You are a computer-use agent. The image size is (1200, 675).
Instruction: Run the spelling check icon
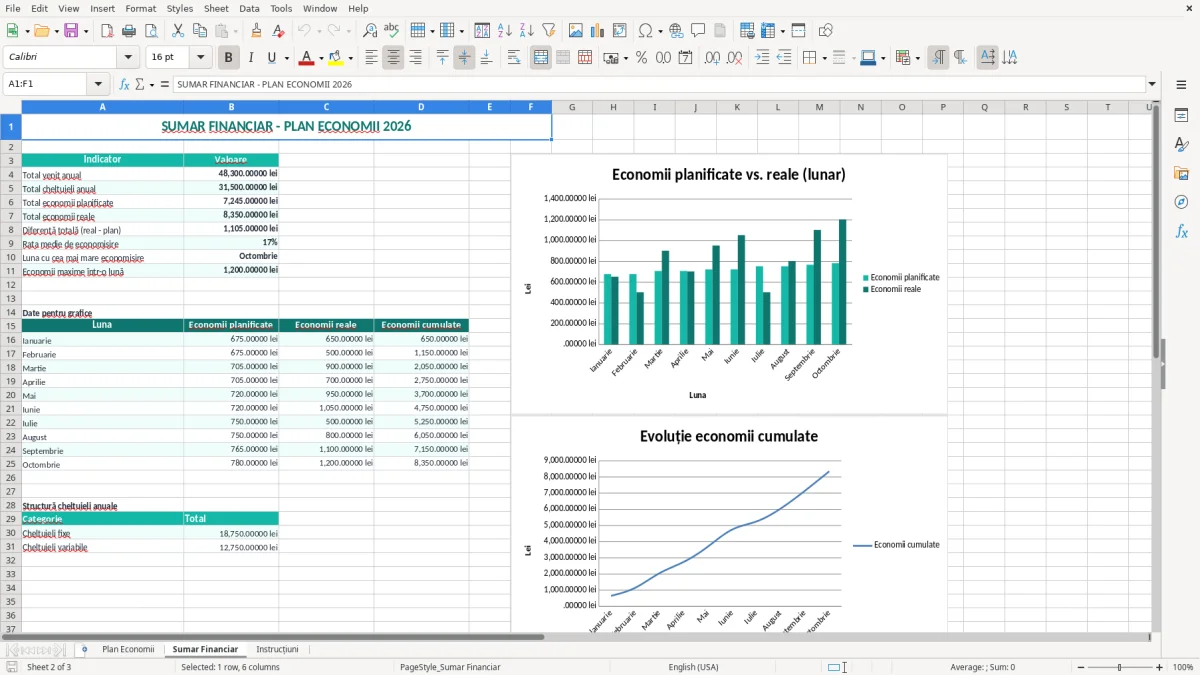[x=392, y=31]
